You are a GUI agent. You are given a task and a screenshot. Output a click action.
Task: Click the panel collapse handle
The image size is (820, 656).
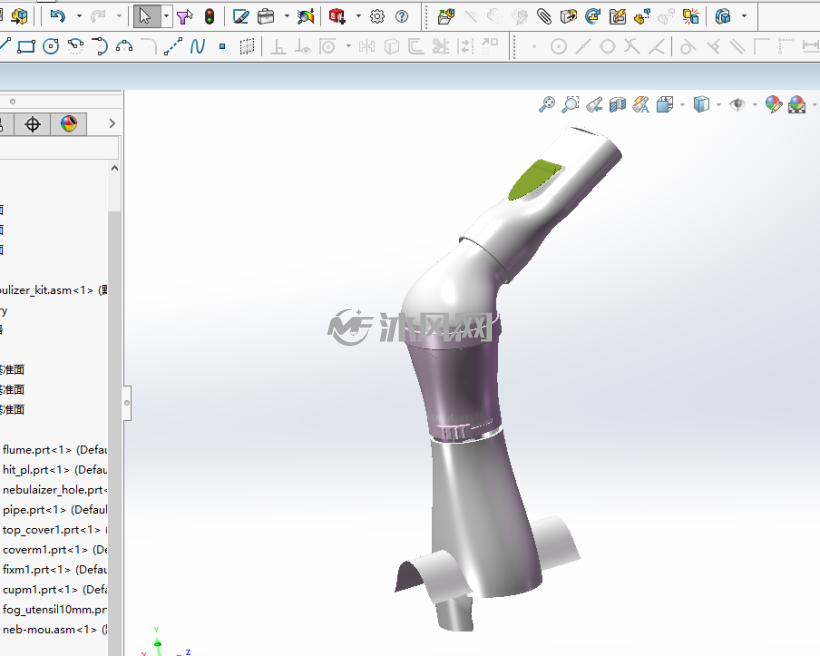(x=127, y=403)
